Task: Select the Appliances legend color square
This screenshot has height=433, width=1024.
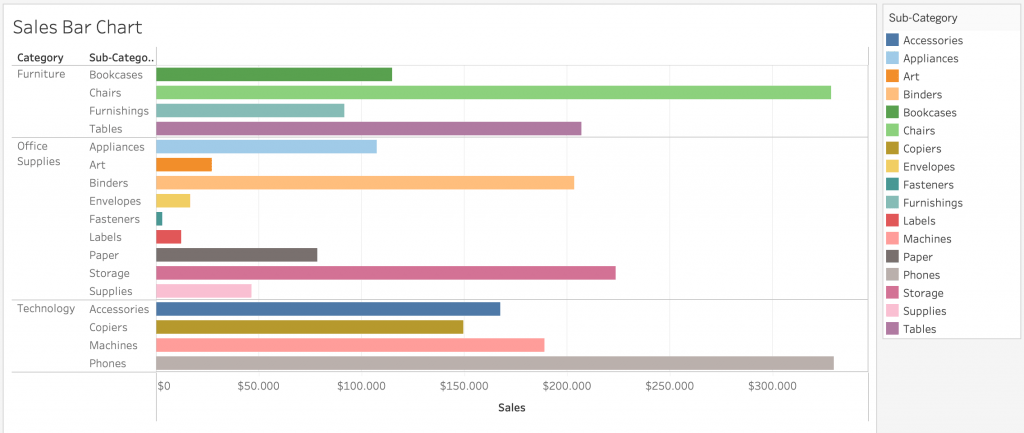Action: point(892,58)
